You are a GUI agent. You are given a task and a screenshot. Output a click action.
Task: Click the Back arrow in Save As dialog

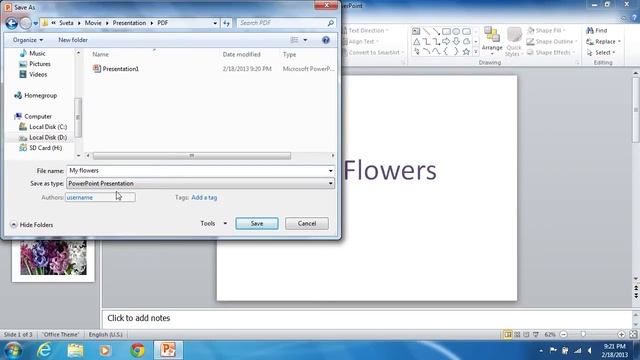pos(11,23)
